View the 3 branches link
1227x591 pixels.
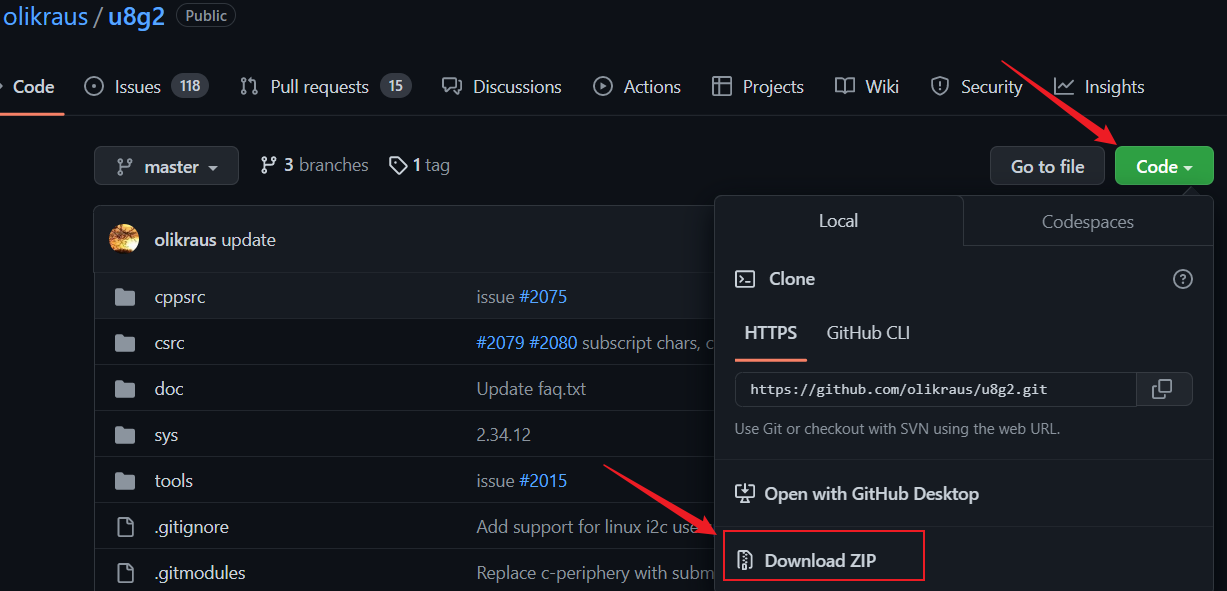314,165
